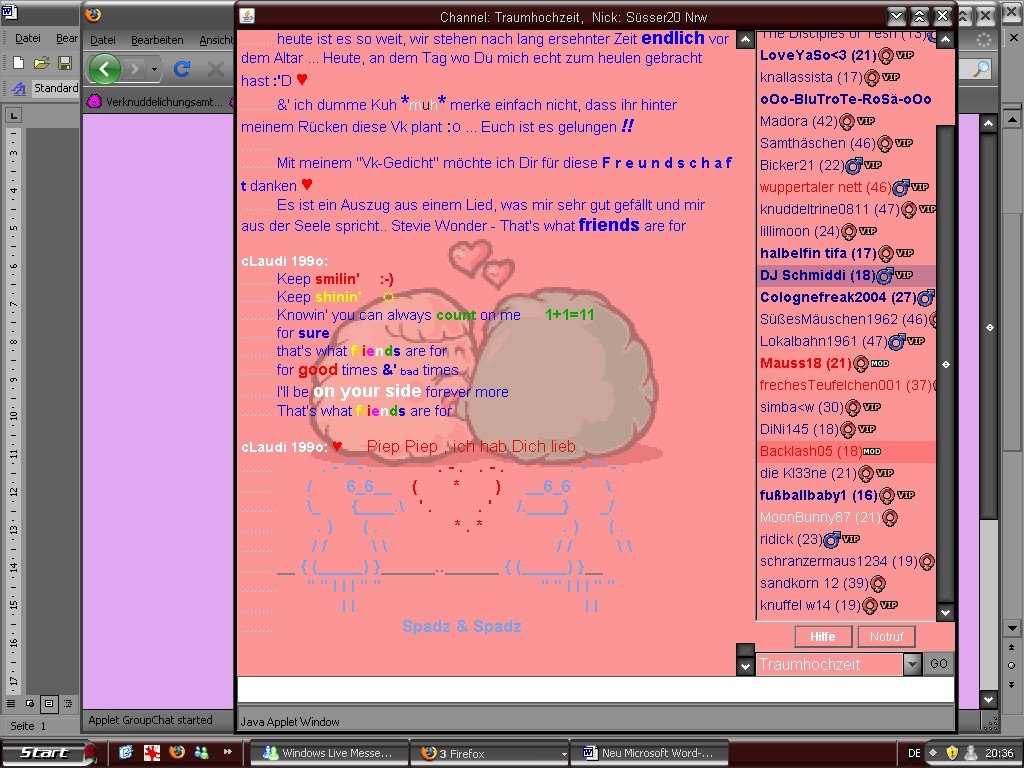Select user DJ Schmiddi in list

point(845,275)
